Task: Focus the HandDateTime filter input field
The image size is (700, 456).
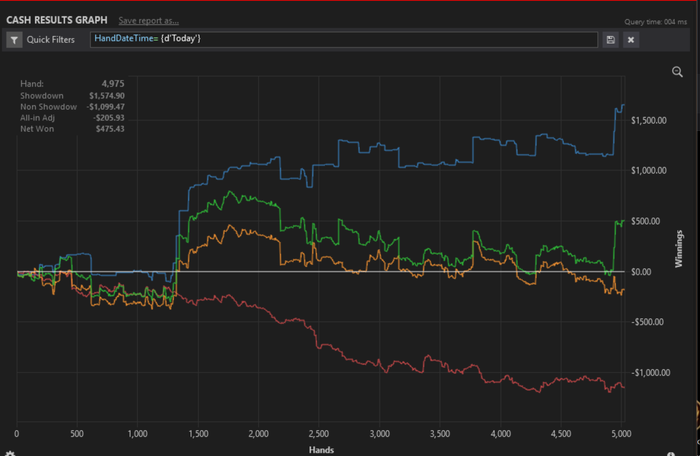Action: tap(344, 39)
